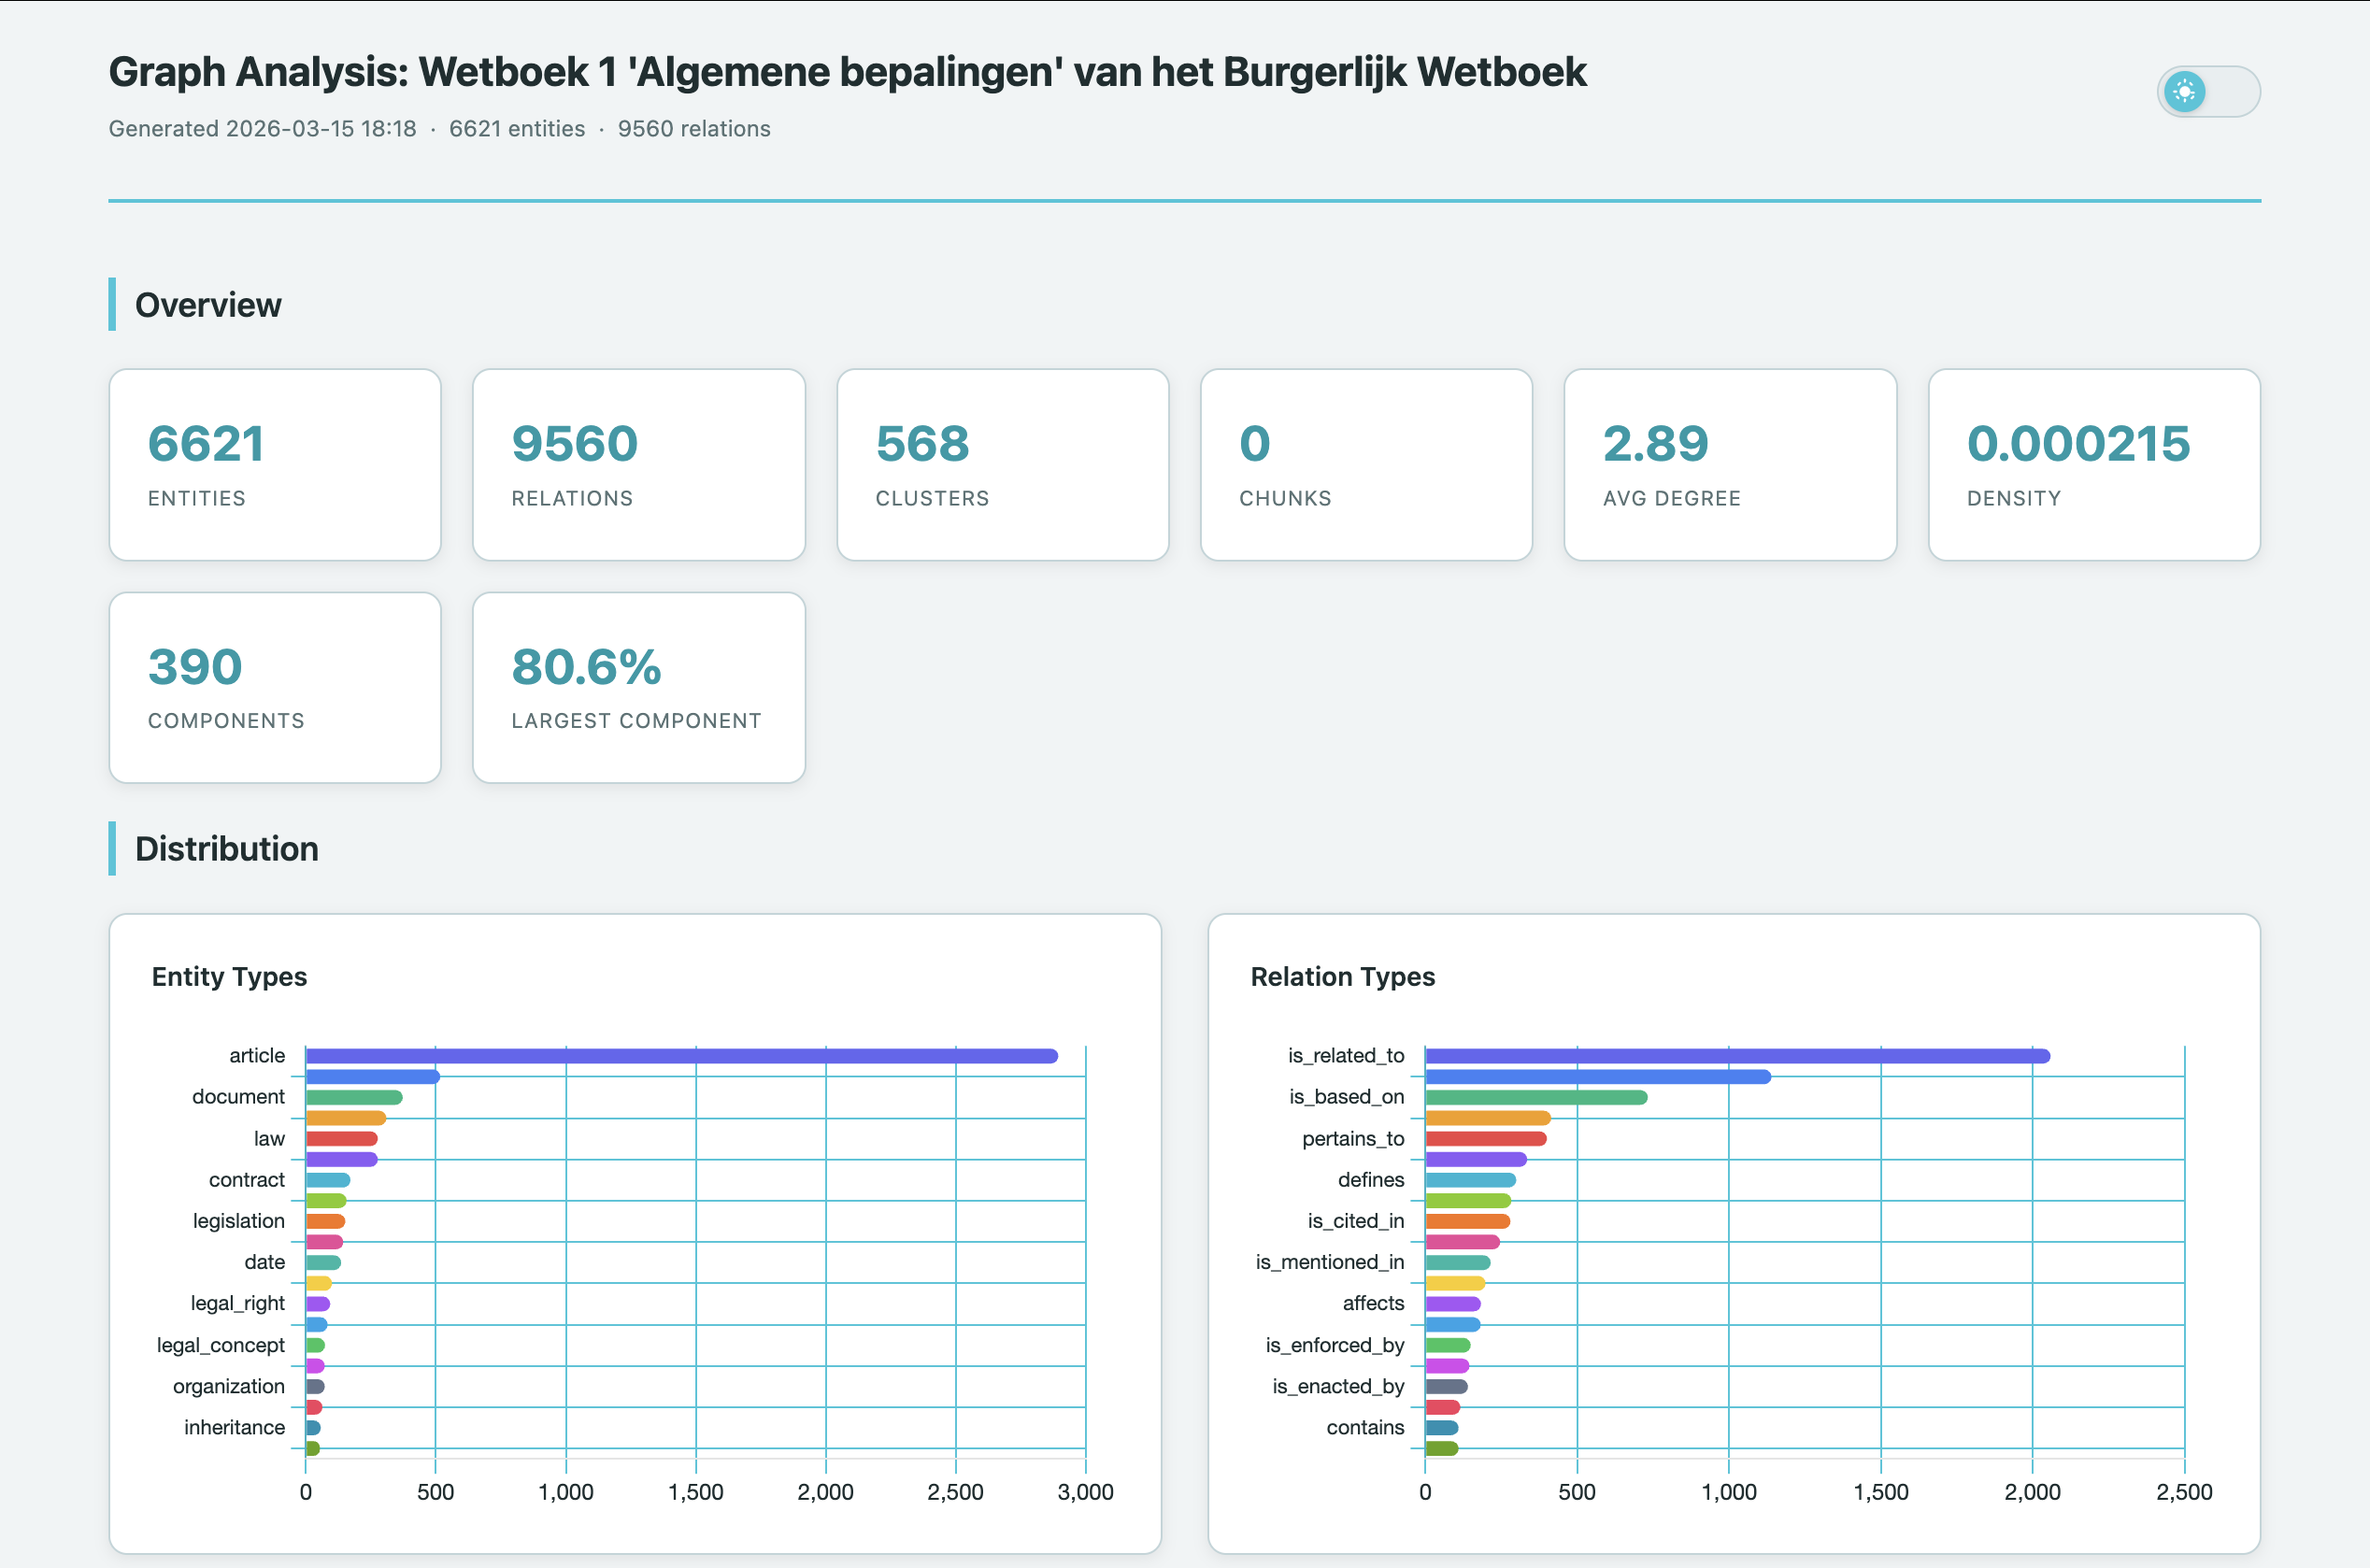Click the Distribution section heading
The width and height of the screenshot is (2370, 1568).
tap(226, 849)
